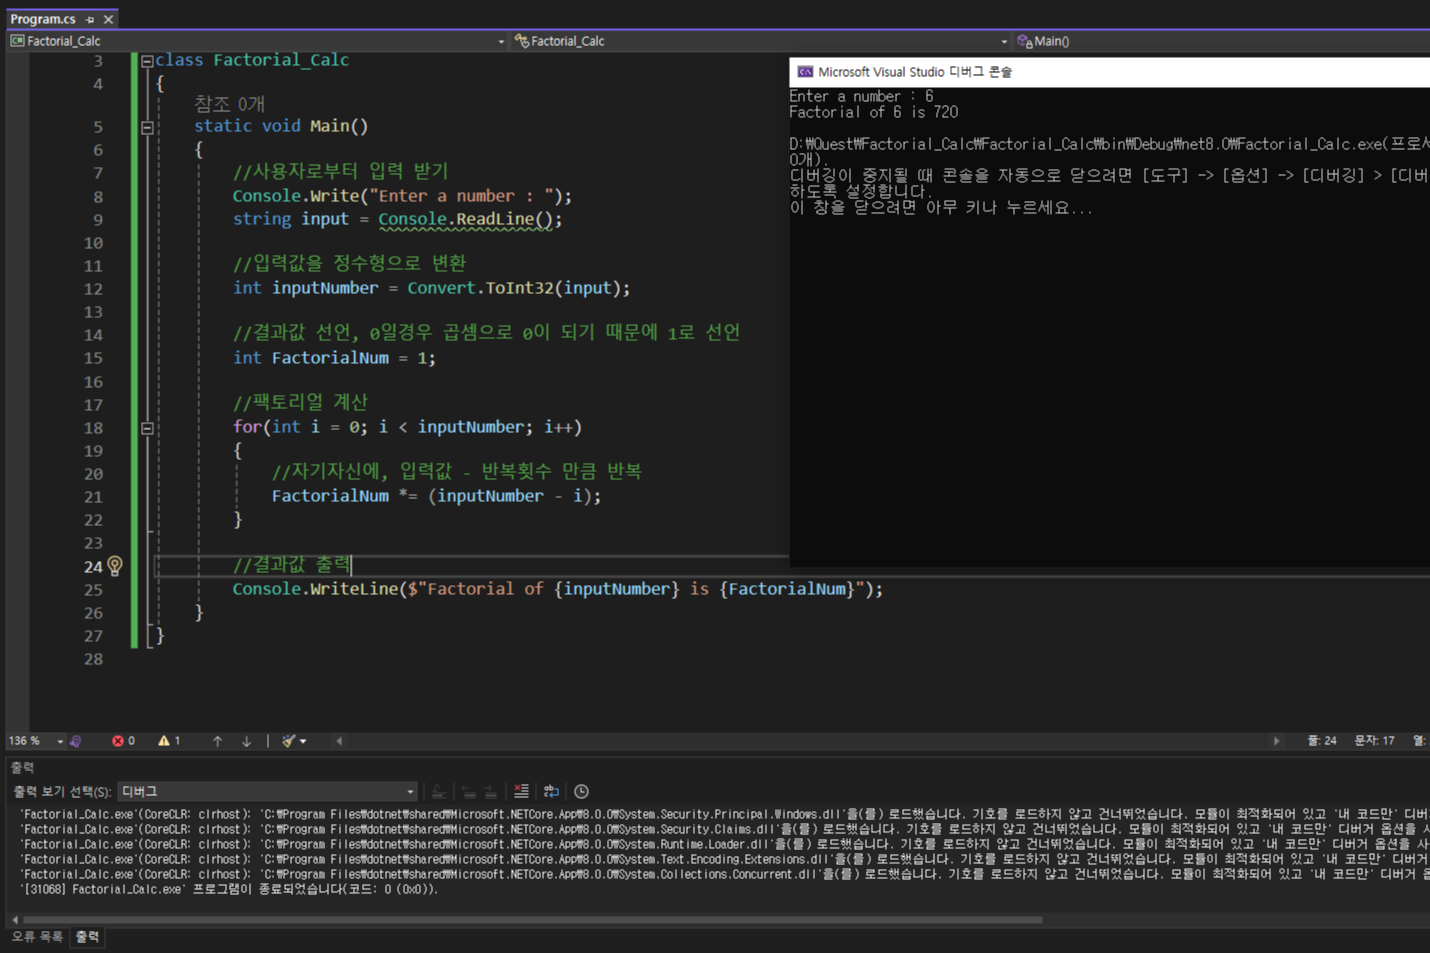Click 'Enter a number : 6' in console
The height and width of the screenshot is (953, 1430).
[x=861, y=96]
